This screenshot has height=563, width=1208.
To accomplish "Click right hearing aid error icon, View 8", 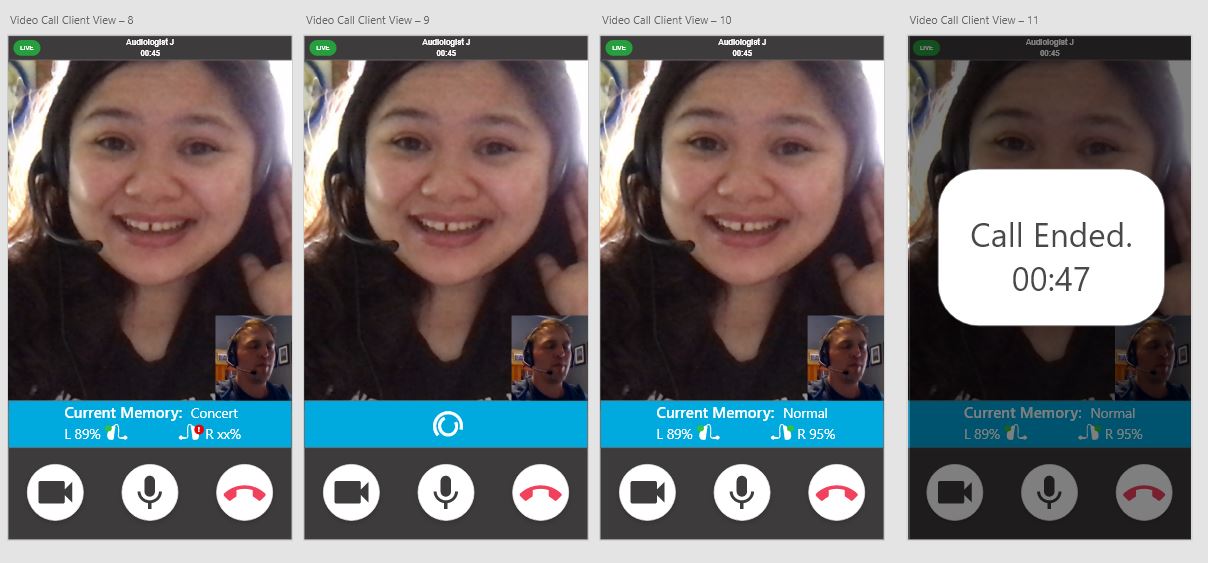I will click(191, 433).
